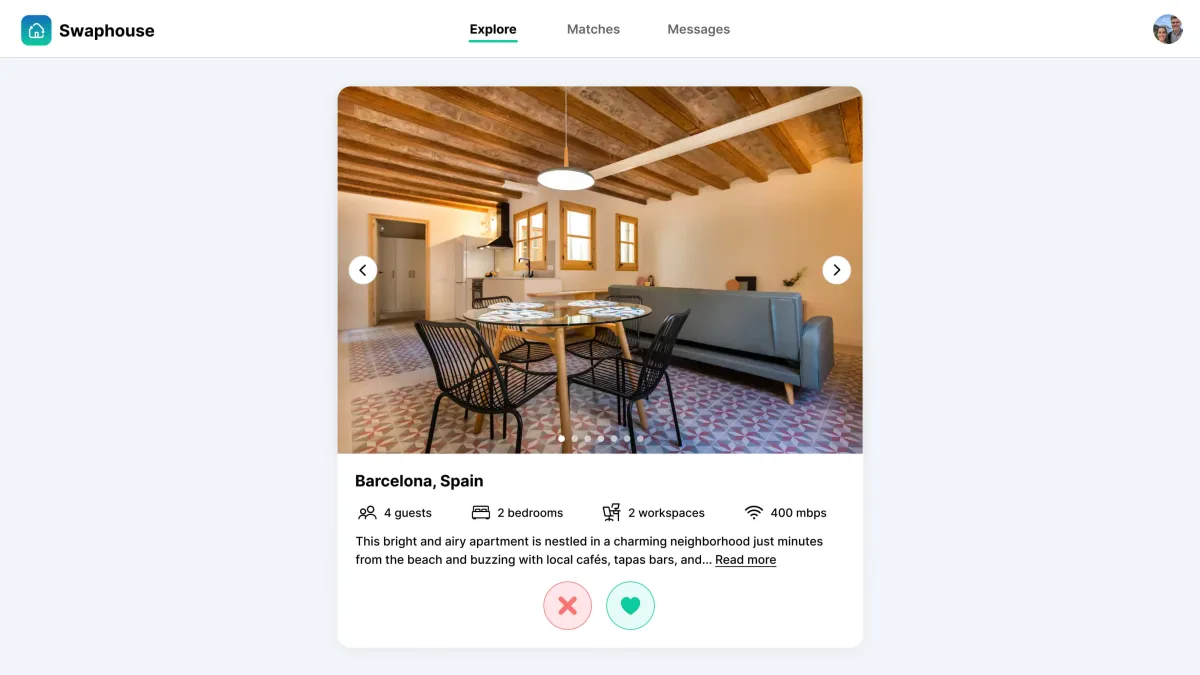Reject this listing with the red X

tap(568, 605)
